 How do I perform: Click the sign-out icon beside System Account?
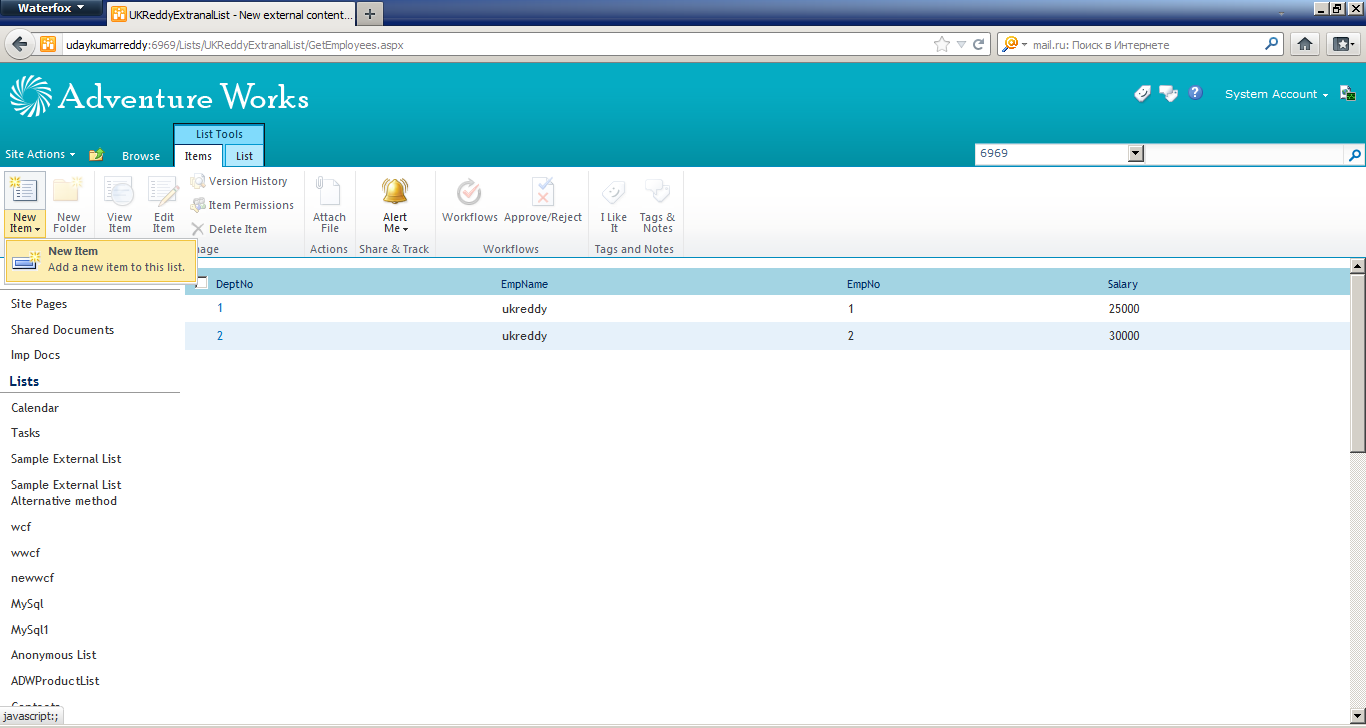coord(1347,93)
